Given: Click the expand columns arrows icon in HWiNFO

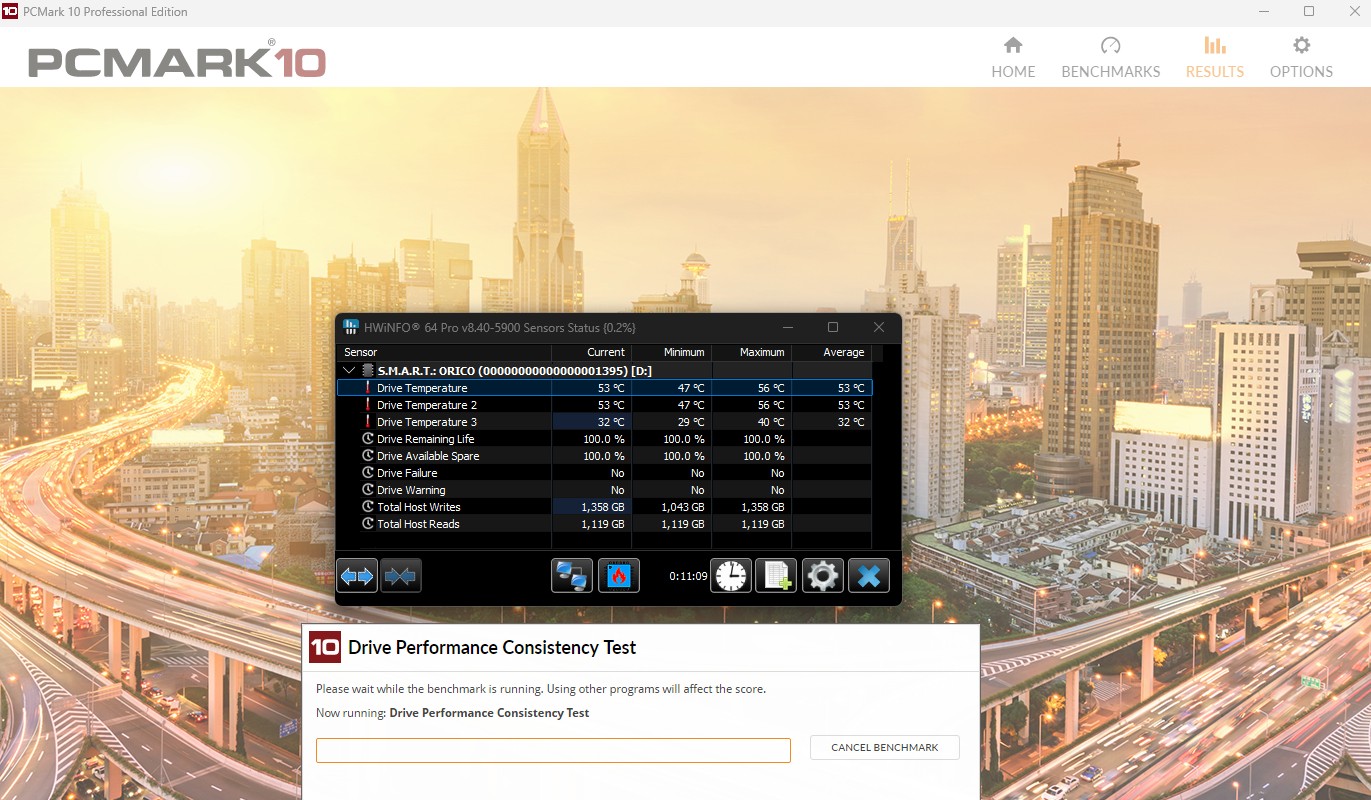Looking at the screenshot, I should tap(357, 576).
